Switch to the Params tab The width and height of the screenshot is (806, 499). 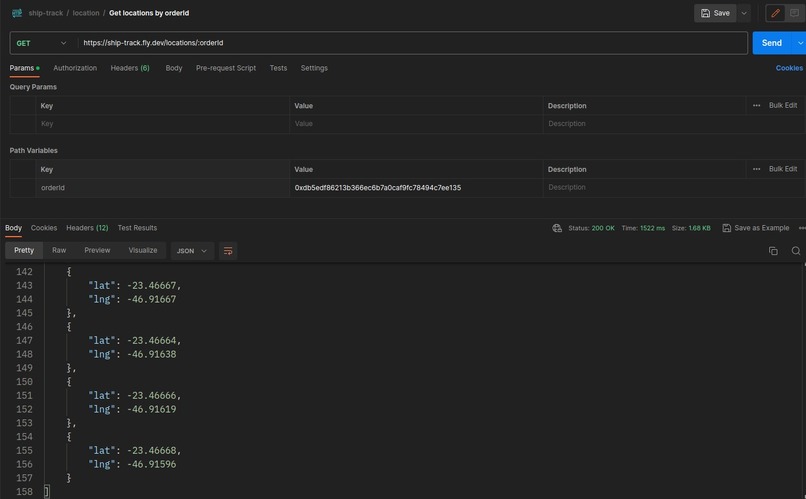24,68
